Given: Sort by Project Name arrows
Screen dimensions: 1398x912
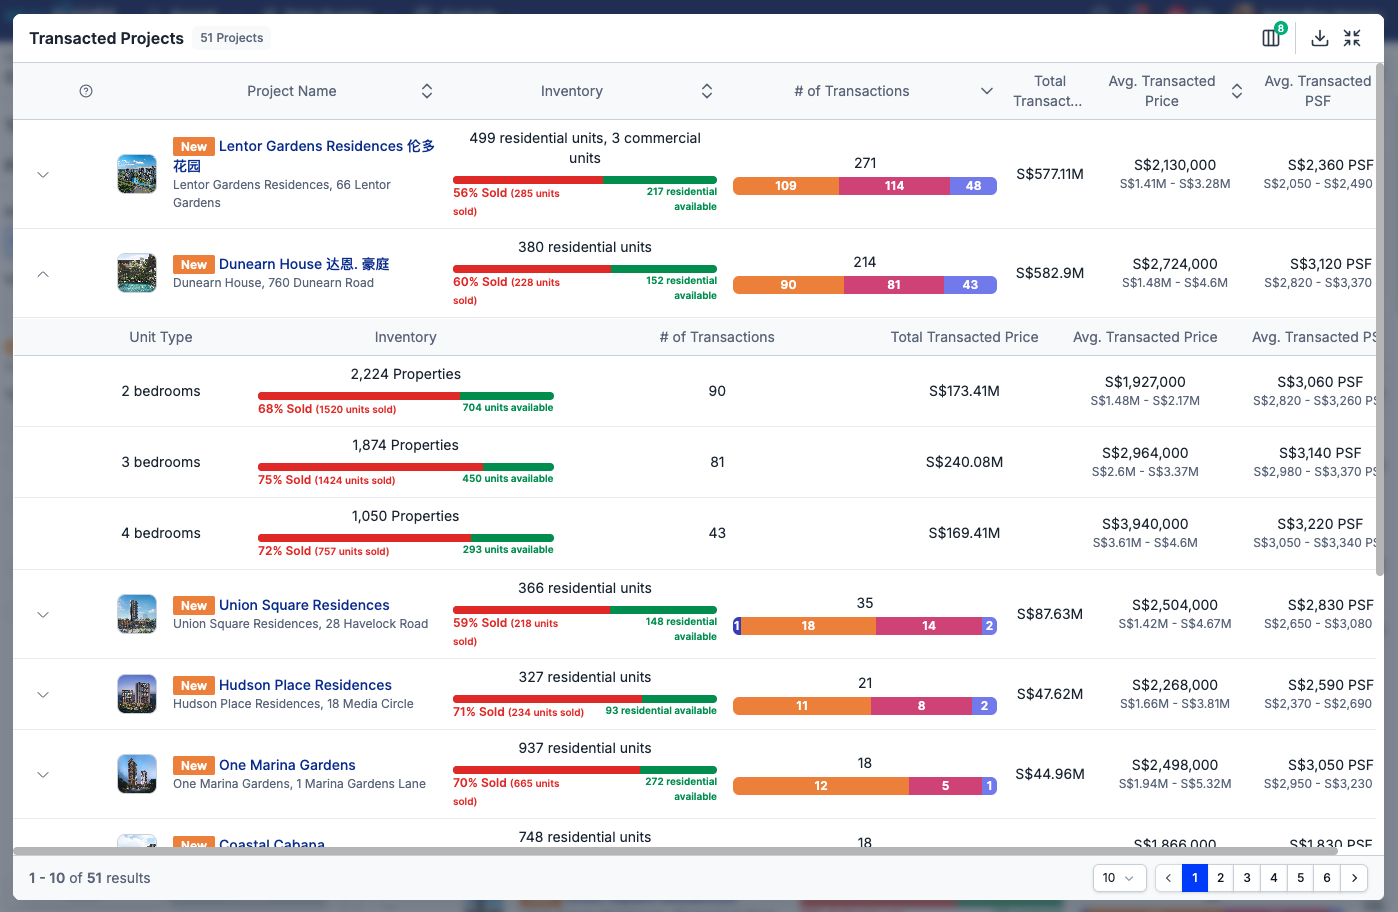Looking at the screenshot, I should [427, 91].
